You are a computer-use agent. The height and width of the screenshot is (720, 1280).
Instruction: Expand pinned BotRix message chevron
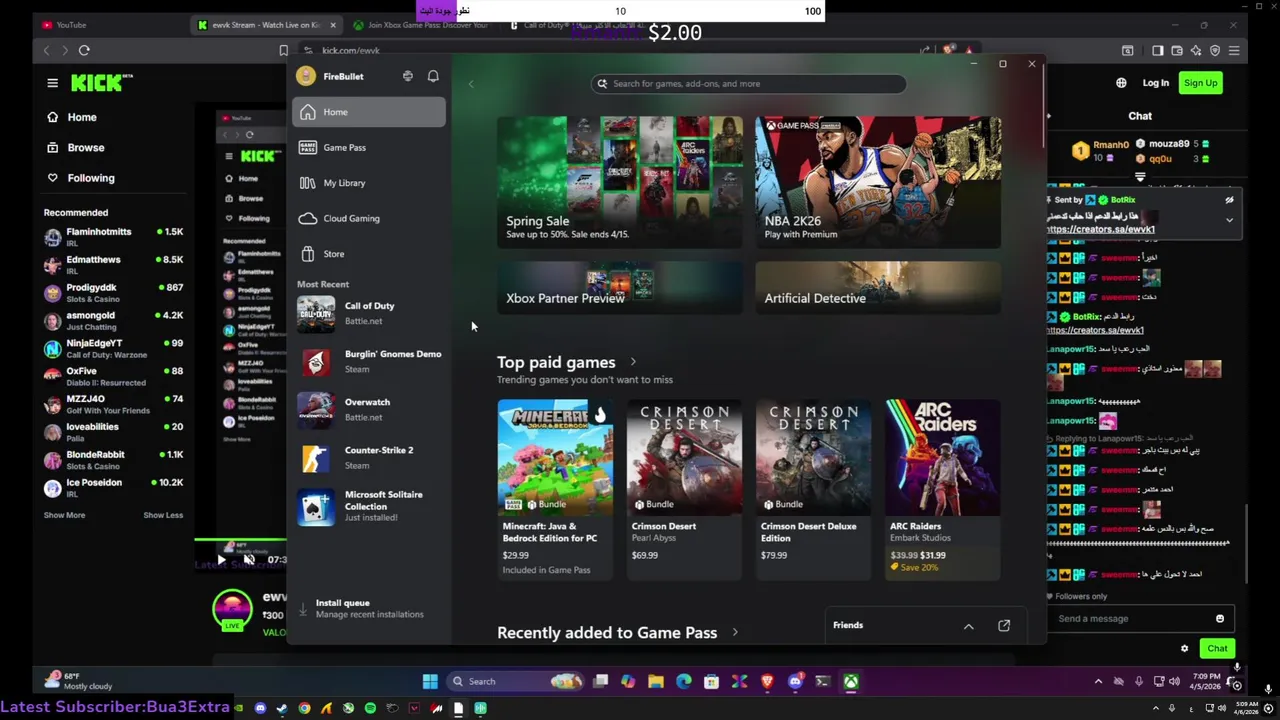pos(1229,220)
